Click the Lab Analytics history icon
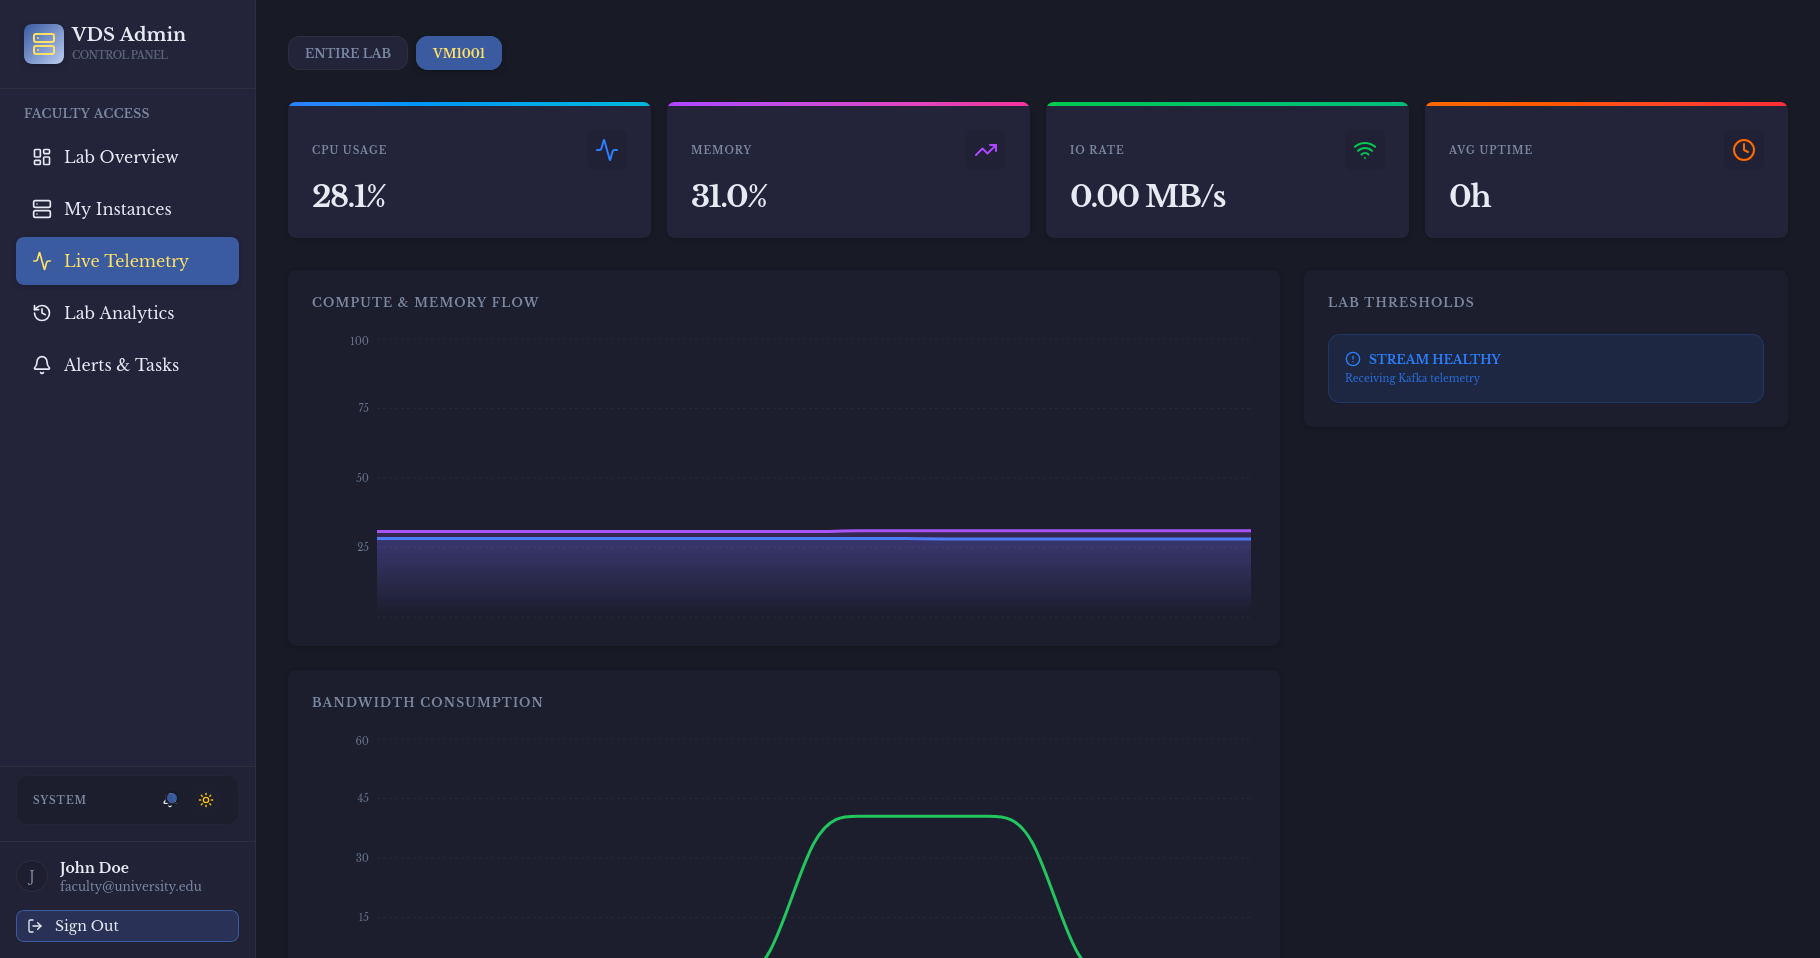This screenshot has height=958, width=1820. (x=42, y=313)
